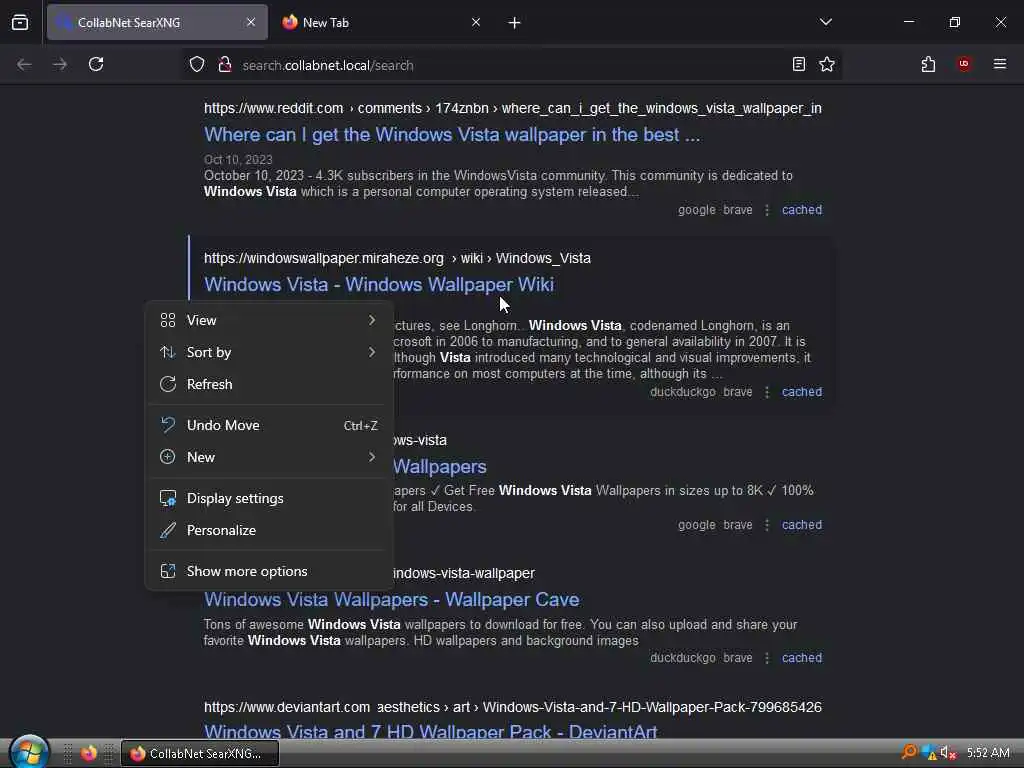Click the tracking protection shield icon
The width and height of the screenshot is (1024, 768).
[x=197, y=64]
